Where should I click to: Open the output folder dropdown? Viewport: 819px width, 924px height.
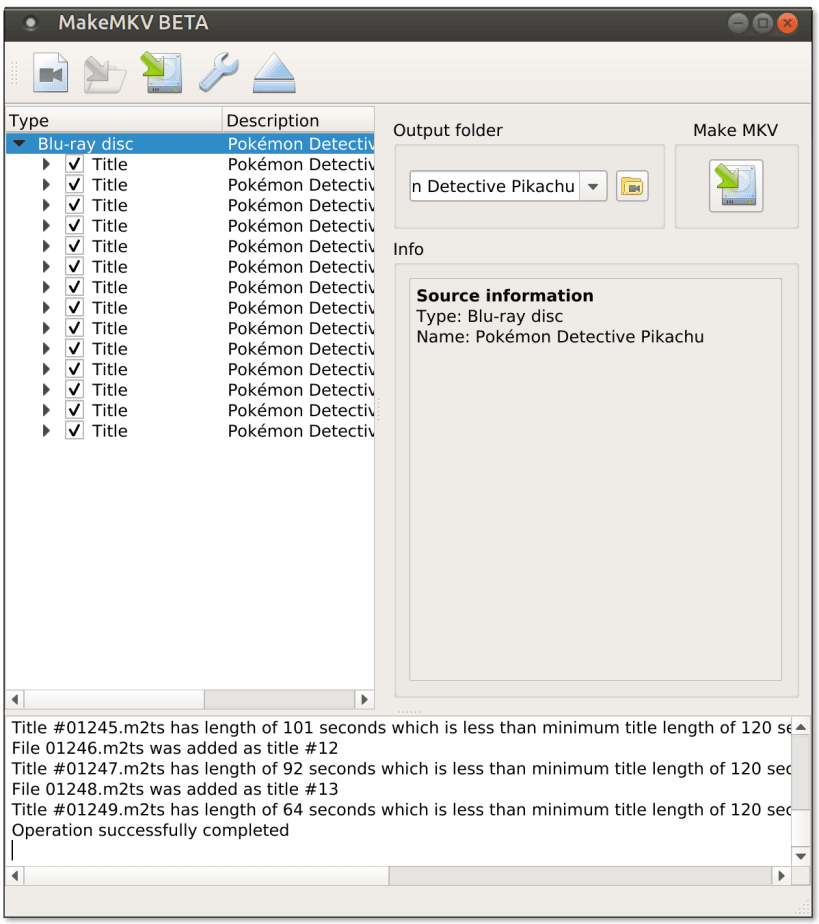pos(593,186)
